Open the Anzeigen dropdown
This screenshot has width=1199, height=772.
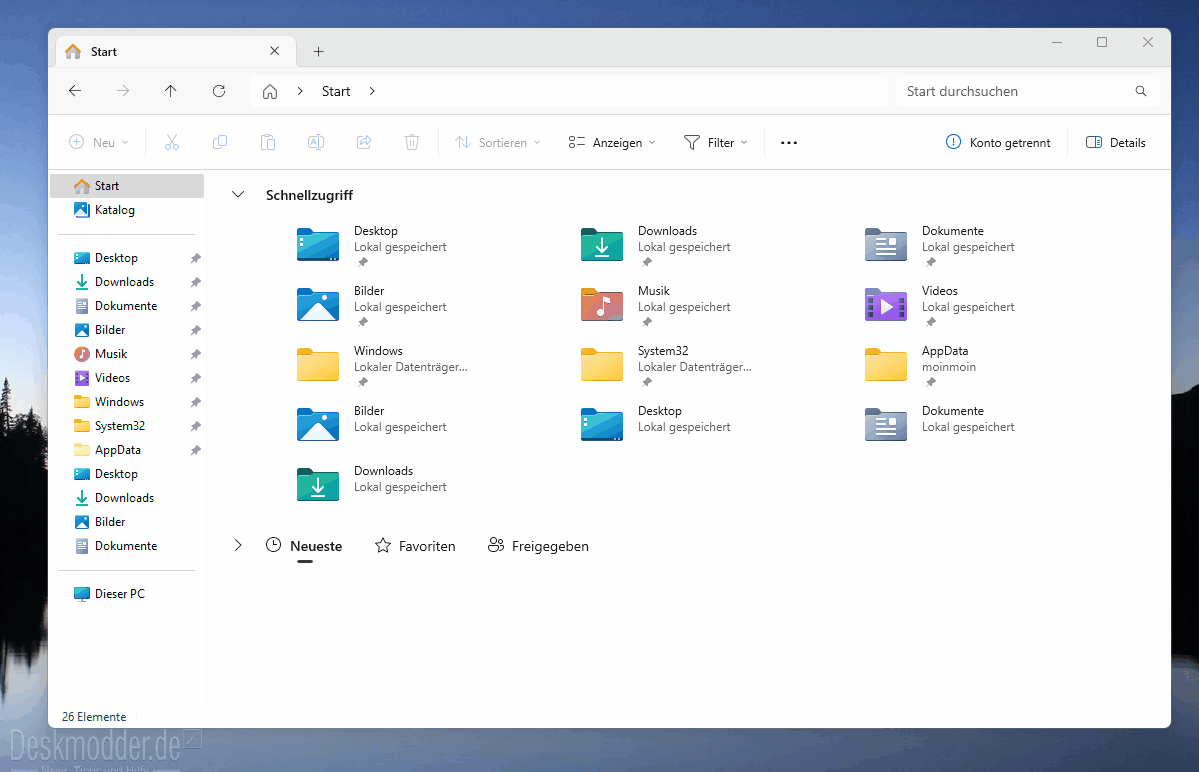612,143
